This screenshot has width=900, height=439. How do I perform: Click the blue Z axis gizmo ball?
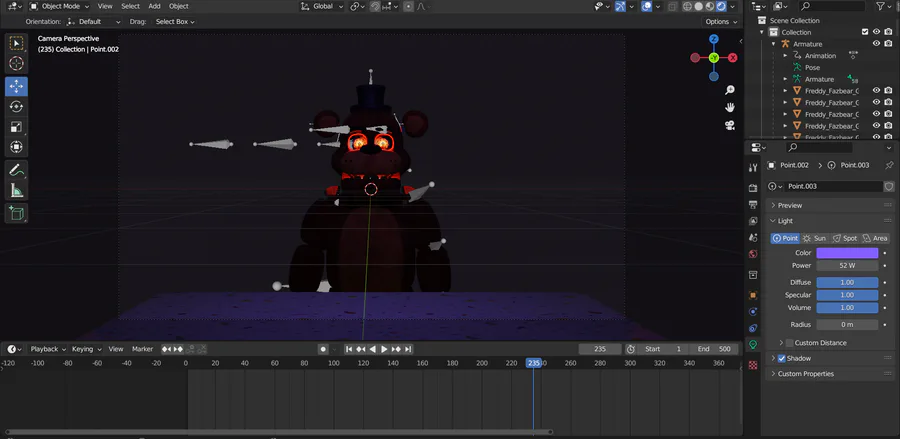pyautogui.click(x=713, y=39)
